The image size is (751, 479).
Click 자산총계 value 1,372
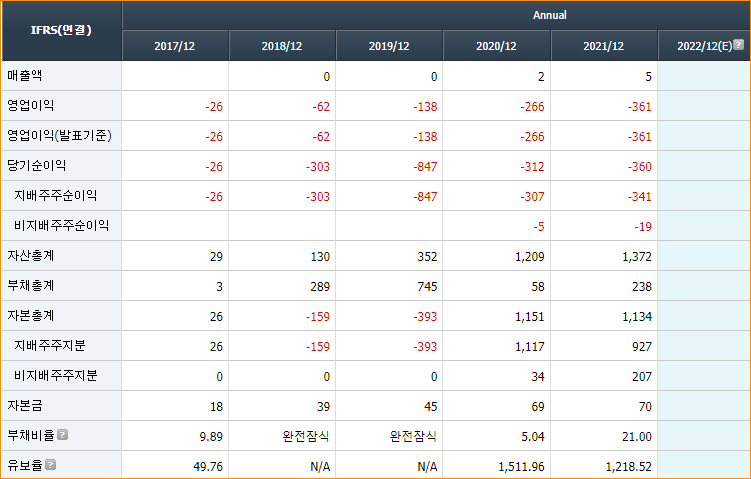coord(637,257)
